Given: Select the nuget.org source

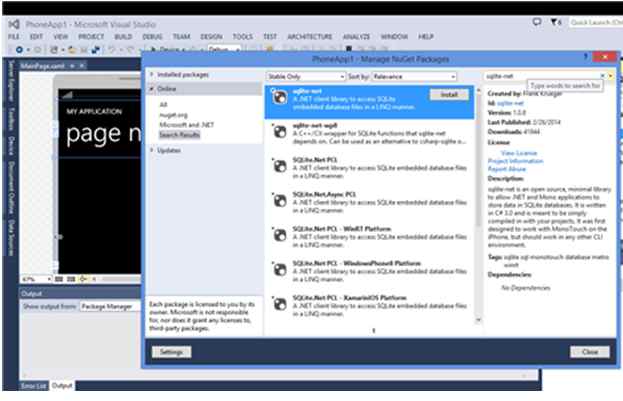Looking at the screenshot, I should pos(173,115).
